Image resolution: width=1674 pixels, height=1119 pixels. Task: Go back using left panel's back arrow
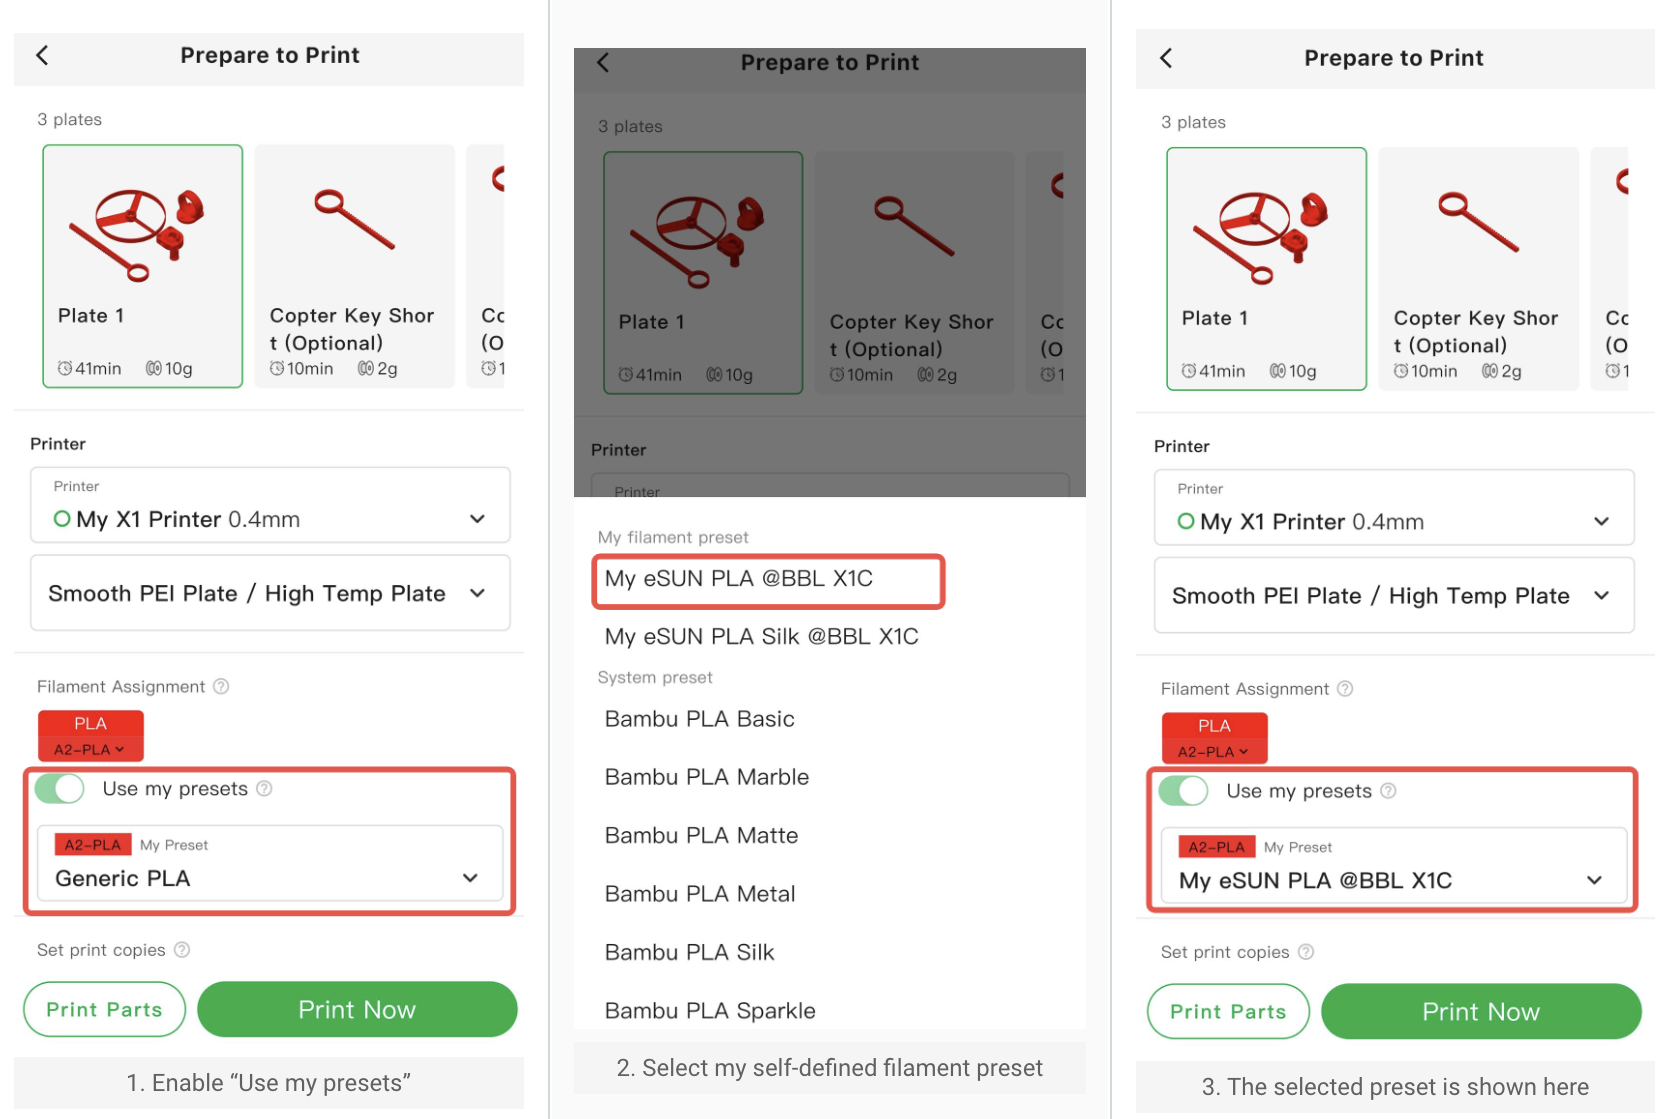coord(42,56)
